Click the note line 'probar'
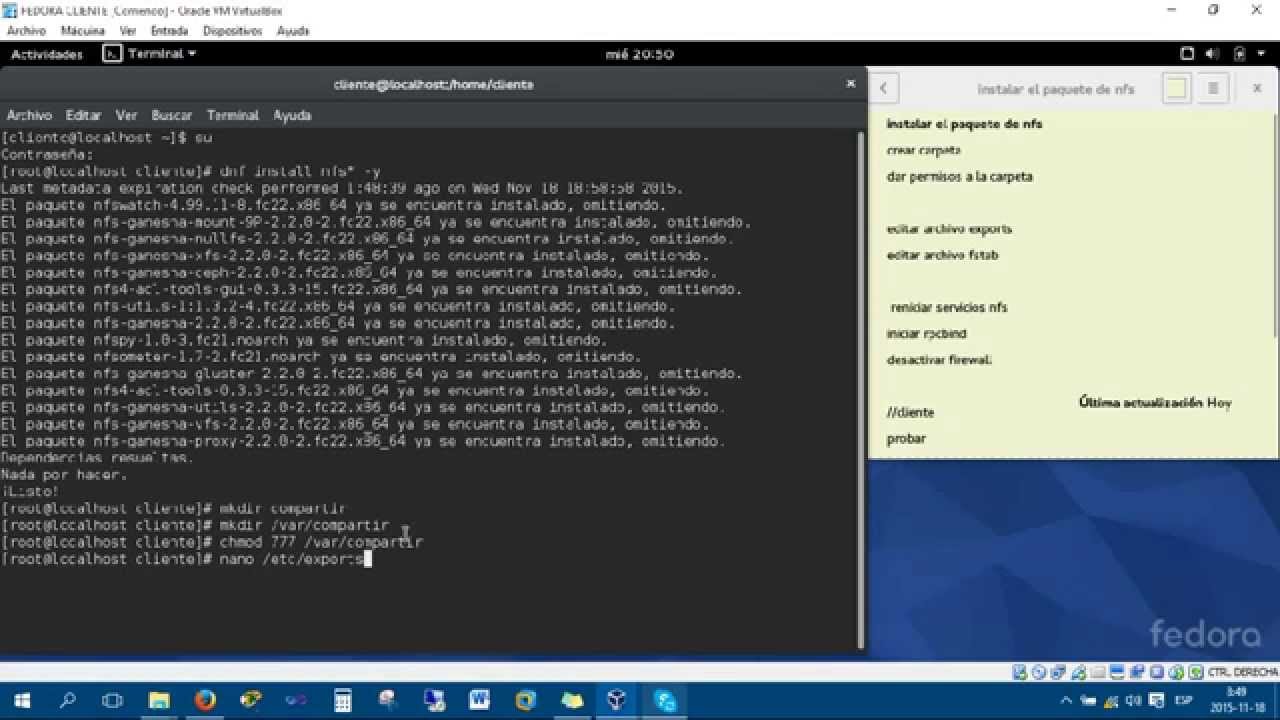The height and width of the screenshot is (720, 1280). [x=906, y=438]
